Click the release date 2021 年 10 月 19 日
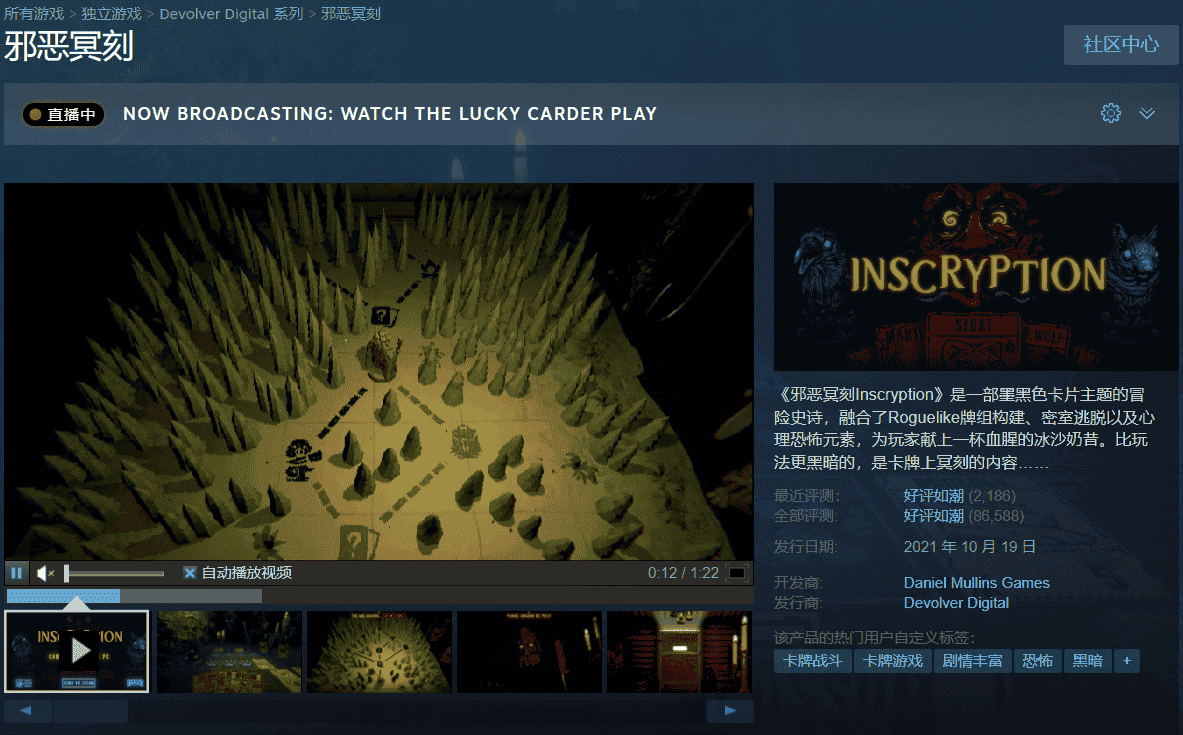 969,546
